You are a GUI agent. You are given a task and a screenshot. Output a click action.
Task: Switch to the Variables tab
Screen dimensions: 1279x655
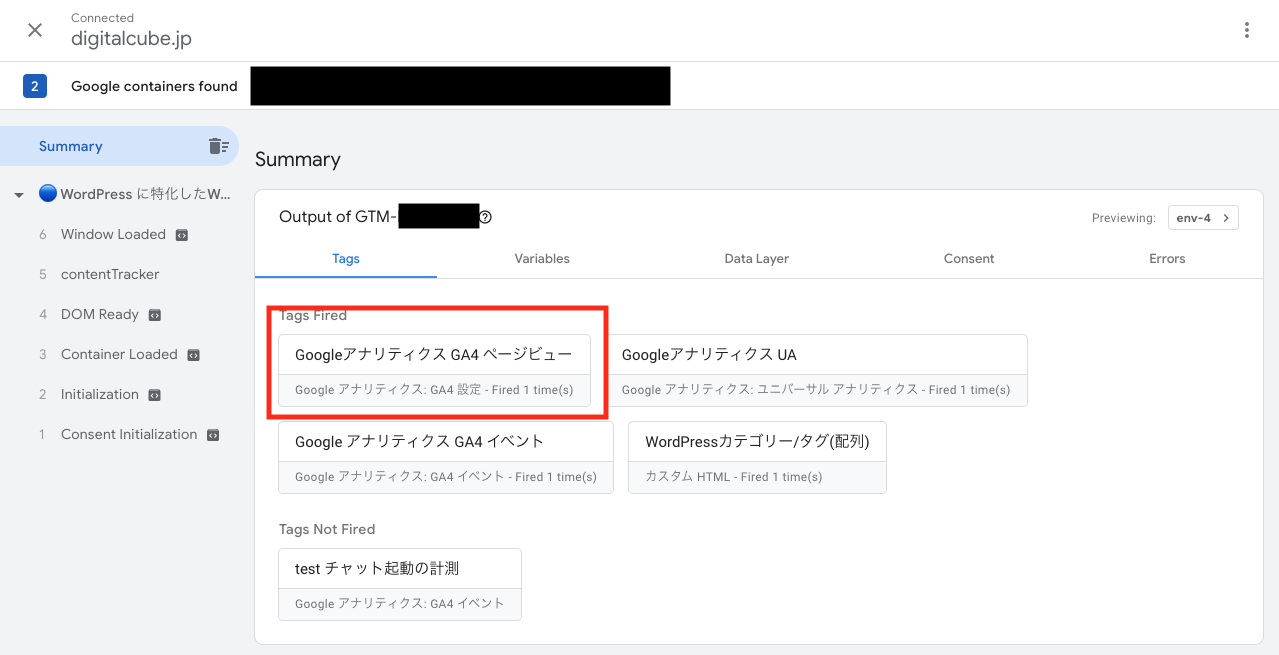tap(542, 259)
